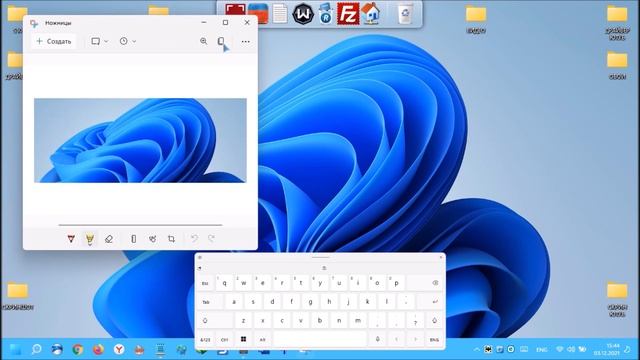The height and width of the screenshot is (360, 640).
Task: Click the zoom magnifier icon in Snipping Tool
Action: [203, 41]
